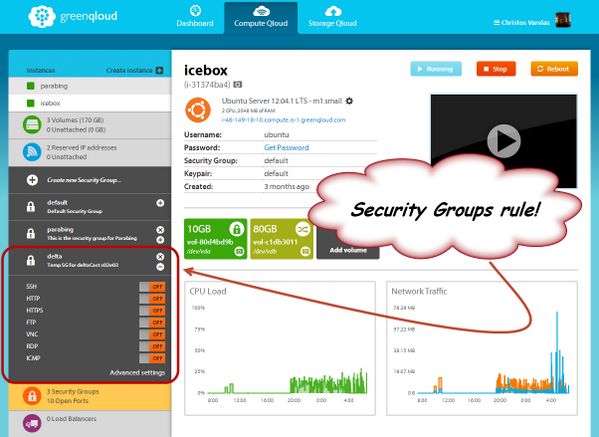Viewport: 599px width, 437px height.
Task: Click the user avatar picture
Action: pyautogui.click(x=563, y=20)
